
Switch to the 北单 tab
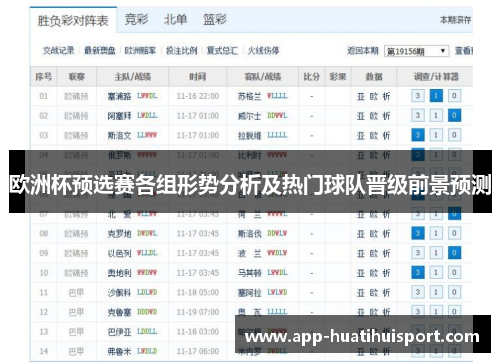coord(175,19)
